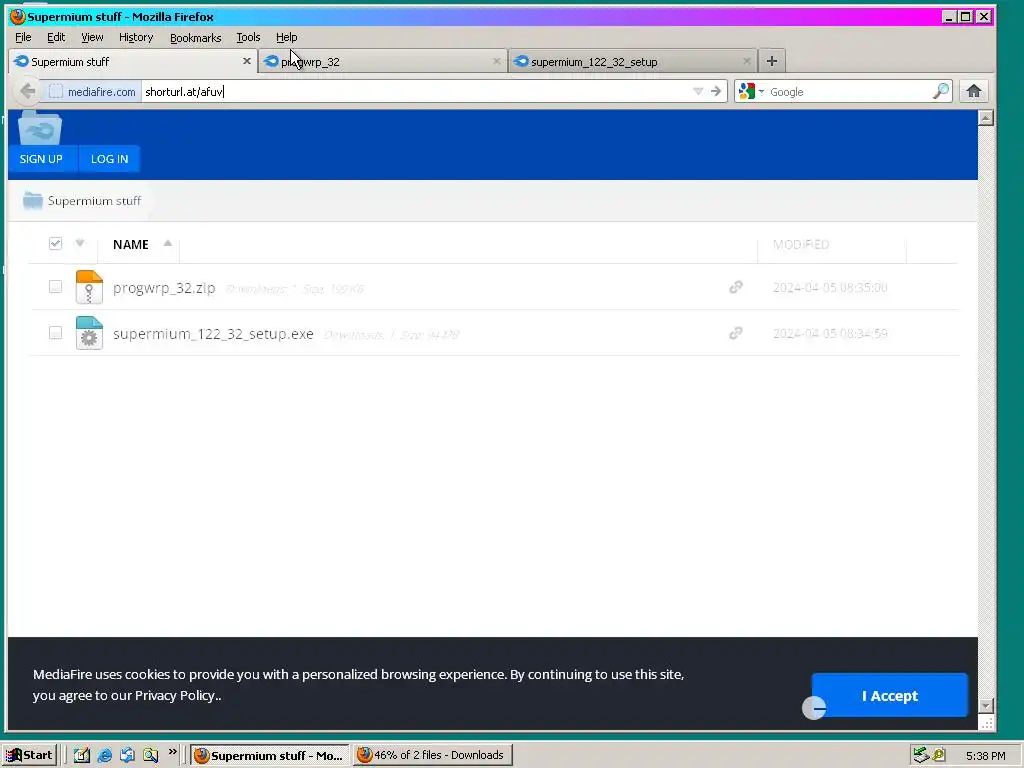Click the MediaFire folder logo icon

(x=40, y=127)
